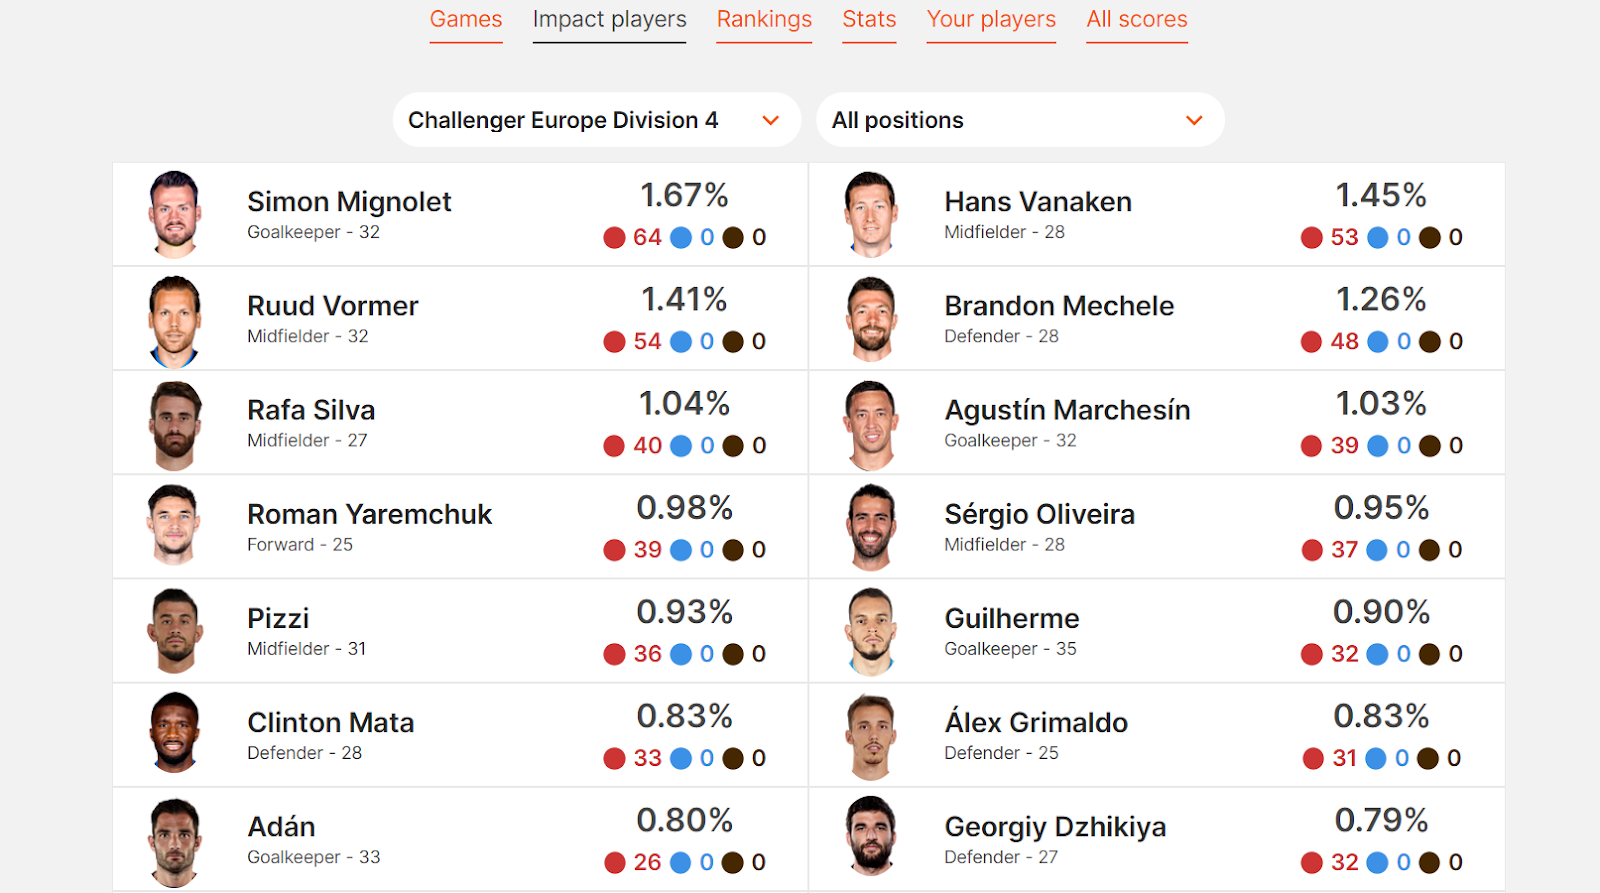1600x893 pixels.
Task: Switch to the Games tab
Action: 466,20
